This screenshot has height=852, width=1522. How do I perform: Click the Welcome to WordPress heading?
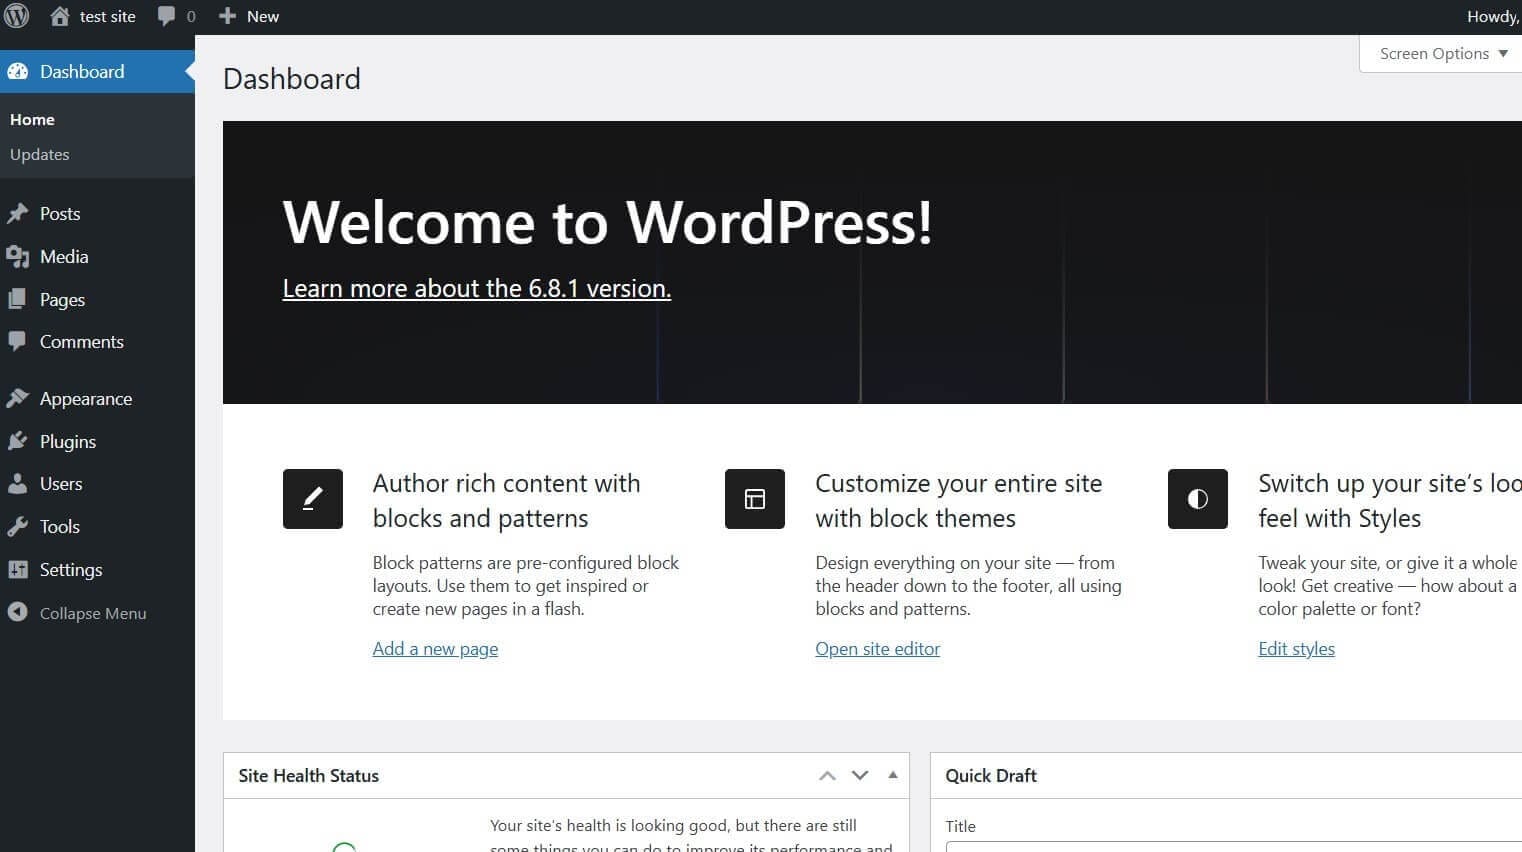point(607,221)
